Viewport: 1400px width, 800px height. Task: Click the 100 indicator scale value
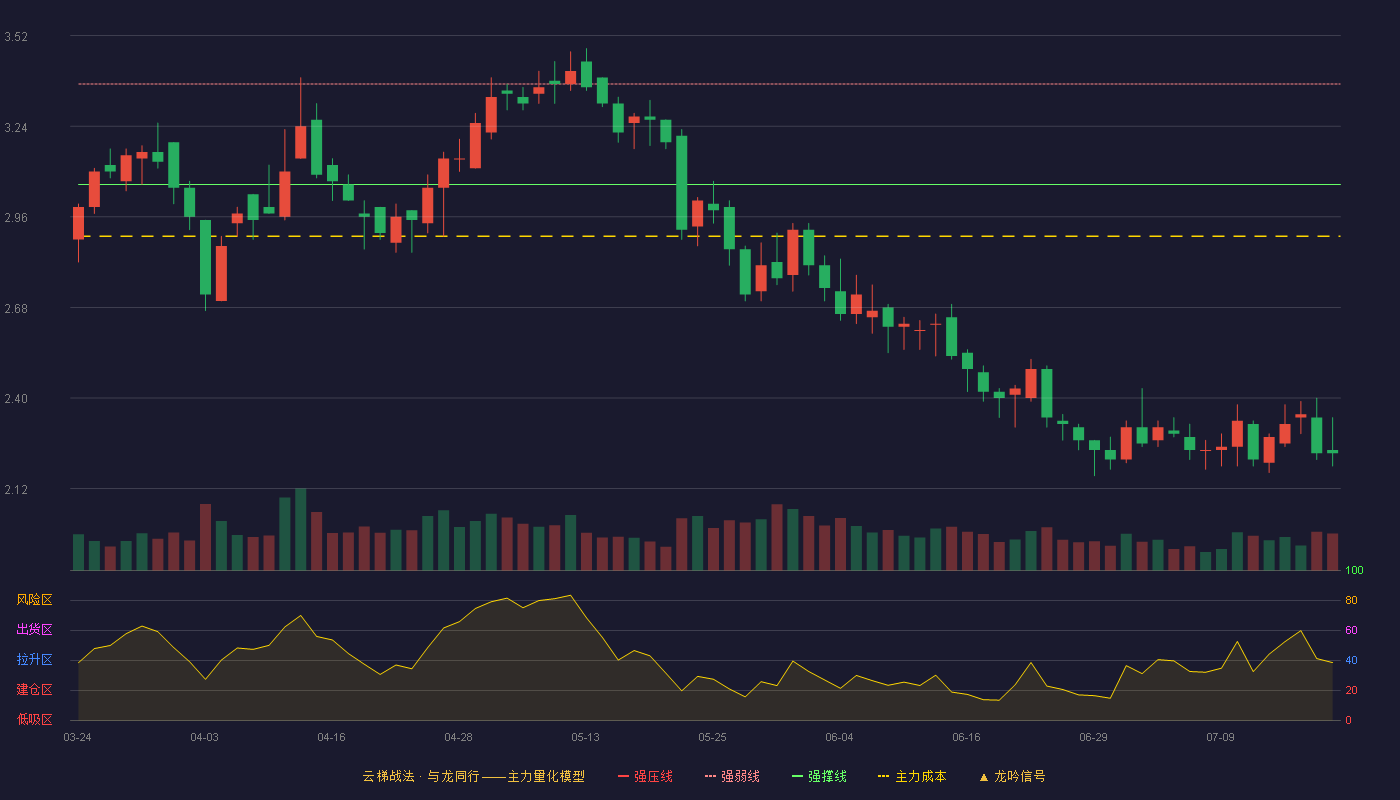(1354, 571)
